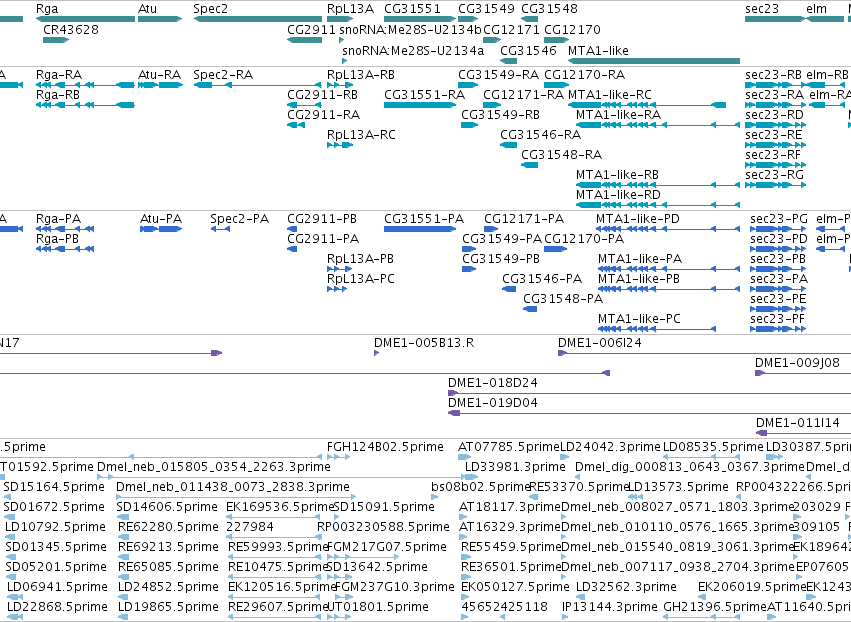Screen dimensions: 851x622
Task: Open the MTA1-like-PC protein label
Action: pos(639,318)
